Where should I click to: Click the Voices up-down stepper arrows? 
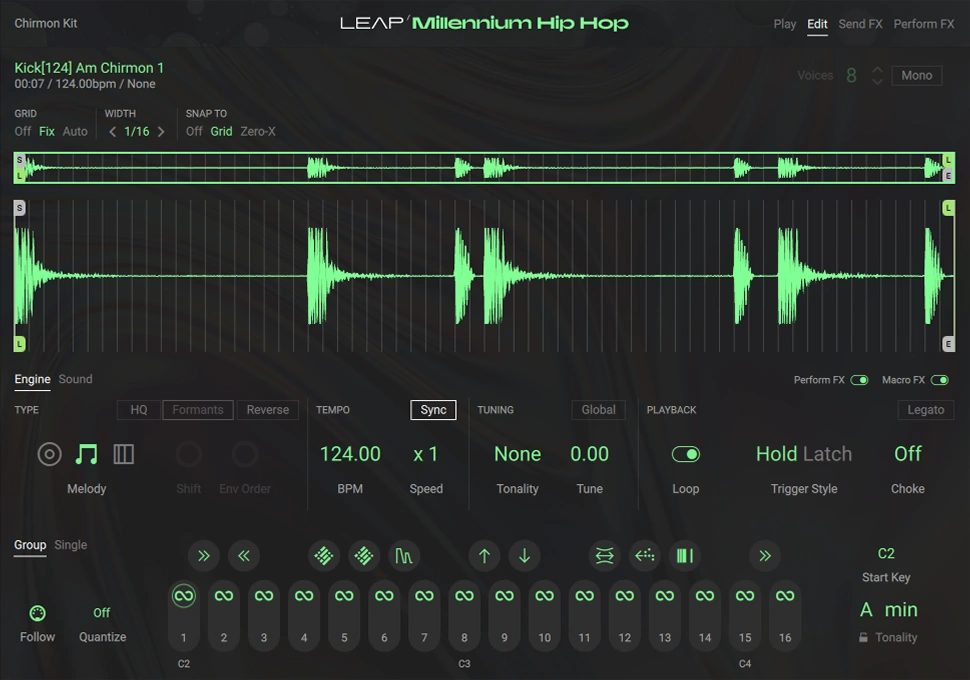point(877,75)
